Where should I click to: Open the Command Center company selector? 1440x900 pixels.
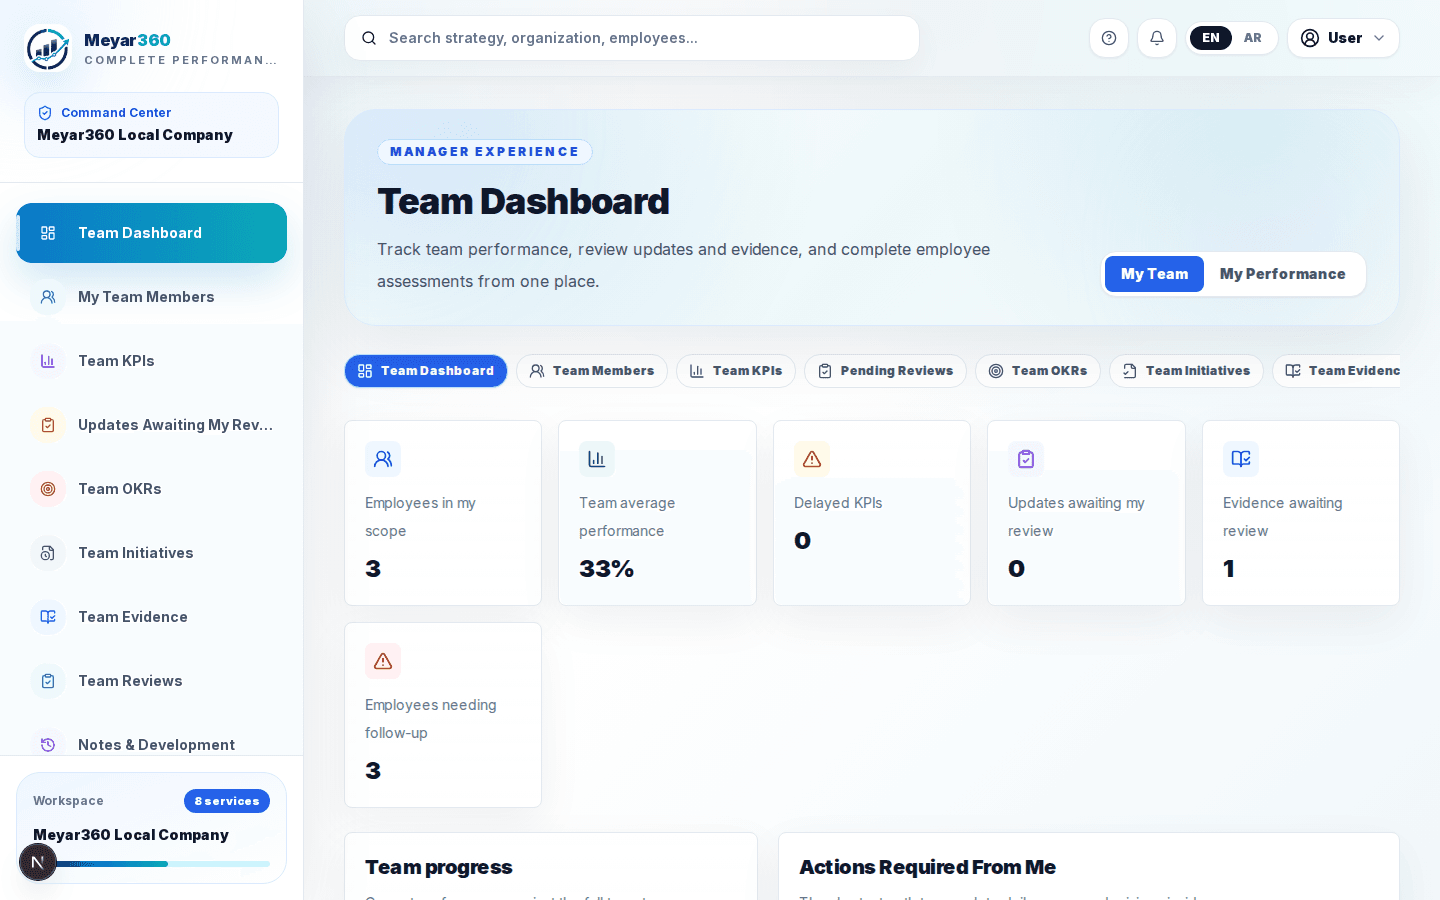[151, 125]
